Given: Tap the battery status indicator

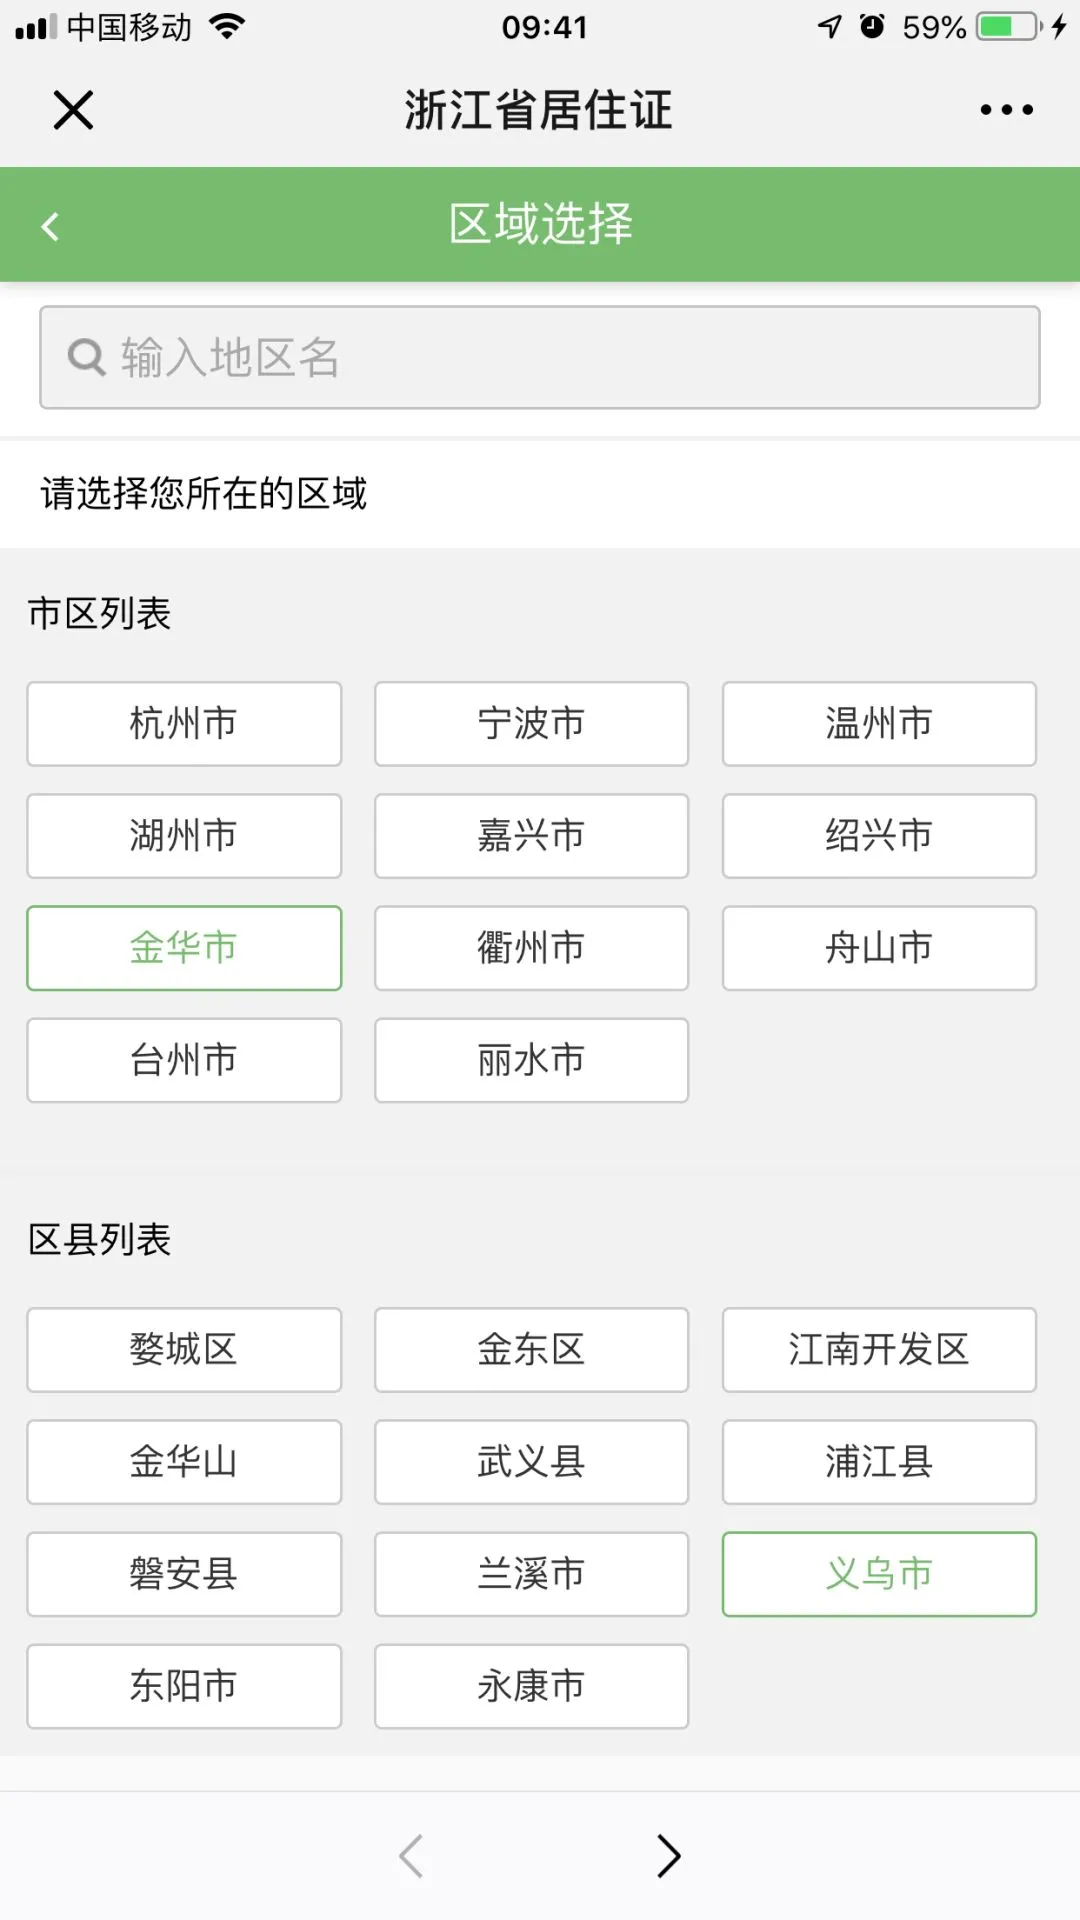Looking at the screenshot, I should [x=1010, y=26].
